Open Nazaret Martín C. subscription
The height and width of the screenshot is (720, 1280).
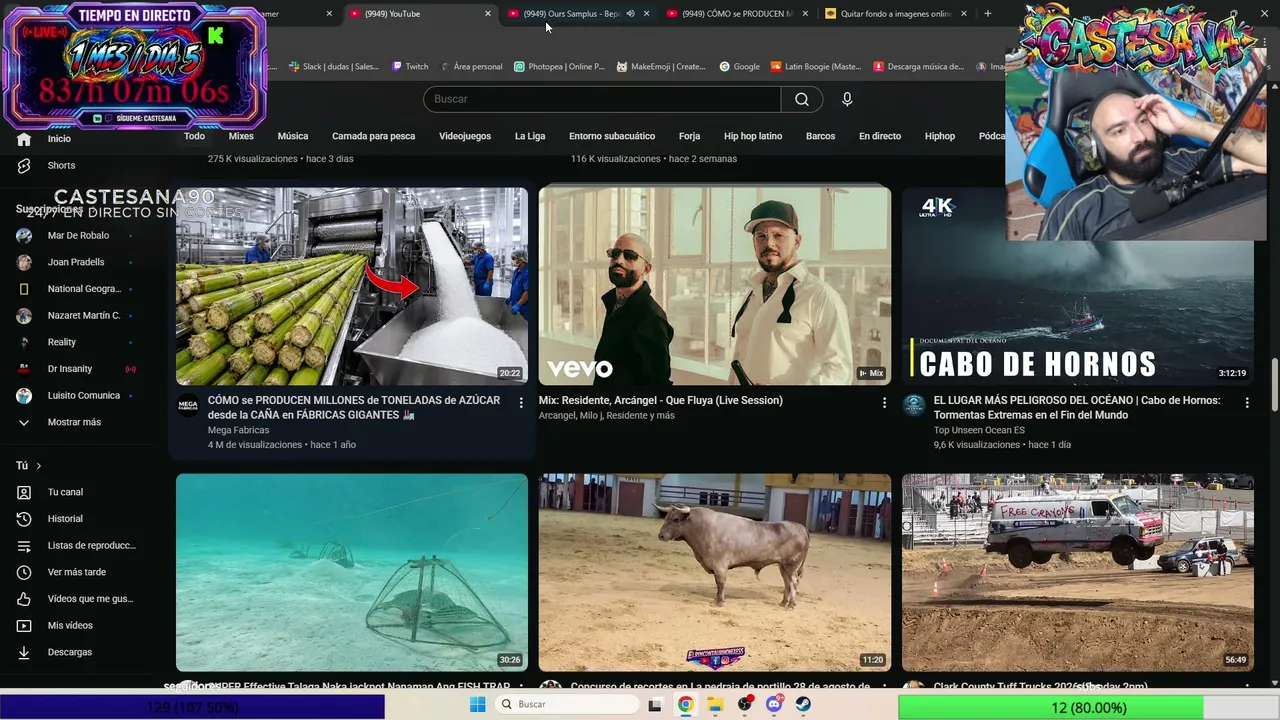coord(84,316)
